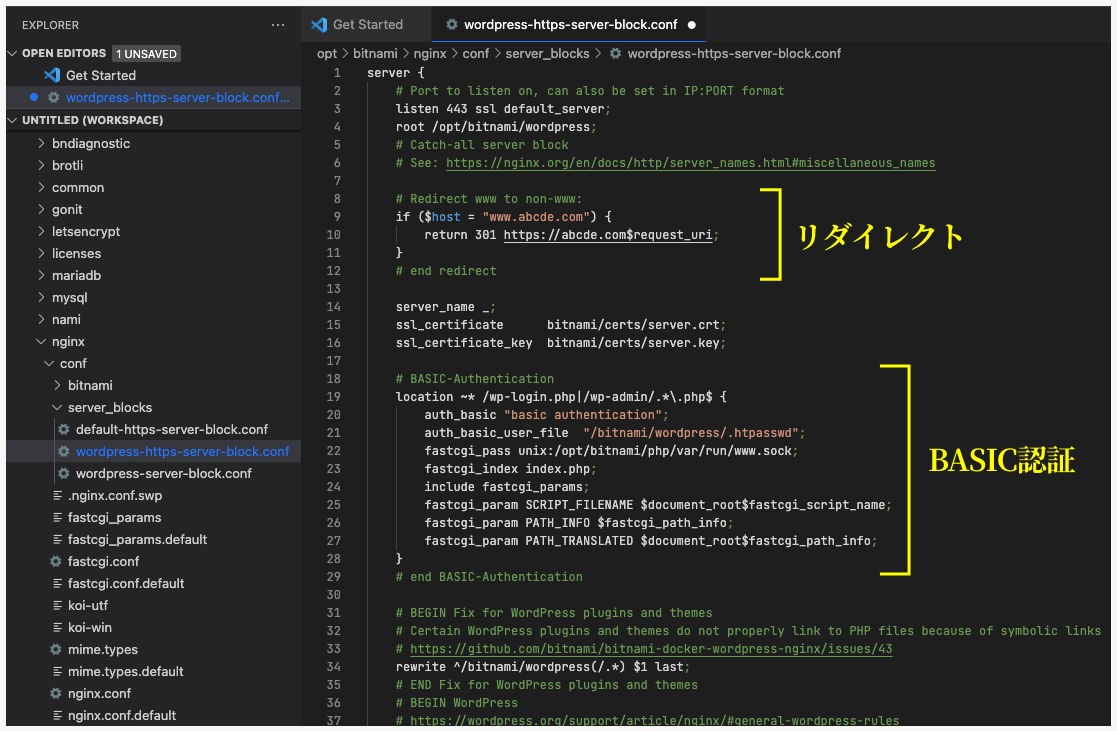The width and height of the screenshot is (1117, 731).
Task: Click VS Code icon beside Get Started in Open Editors
Action: coord(52,75)
